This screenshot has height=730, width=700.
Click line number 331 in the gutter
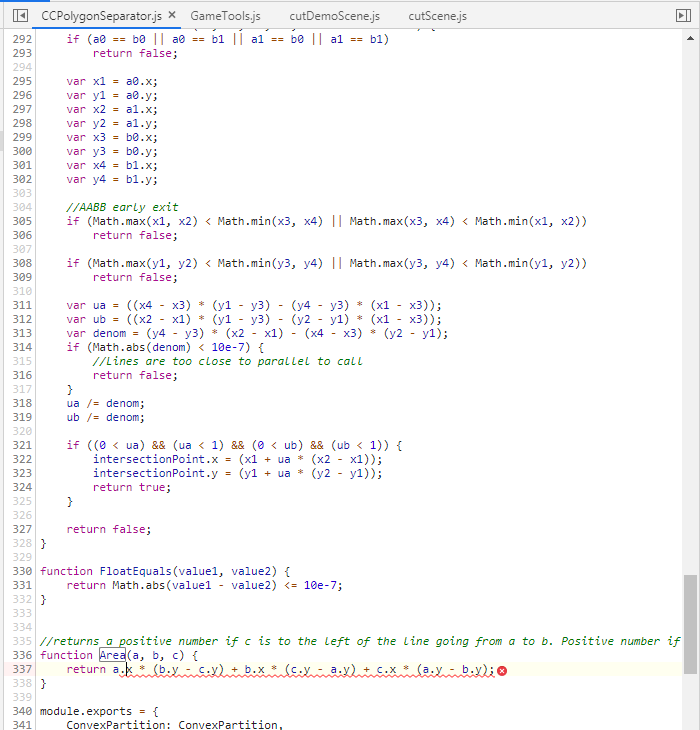click(x=22, y=585)
